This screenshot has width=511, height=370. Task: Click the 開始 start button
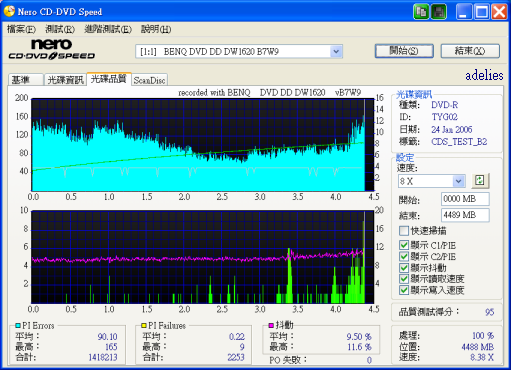pos(404,51)
